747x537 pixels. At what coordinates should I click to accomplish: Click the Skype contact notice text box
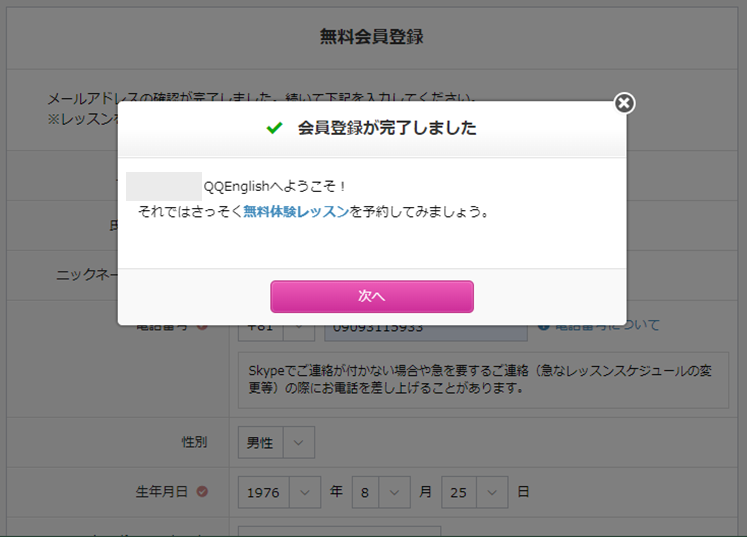pyautogui.click(x=483, y=380)
